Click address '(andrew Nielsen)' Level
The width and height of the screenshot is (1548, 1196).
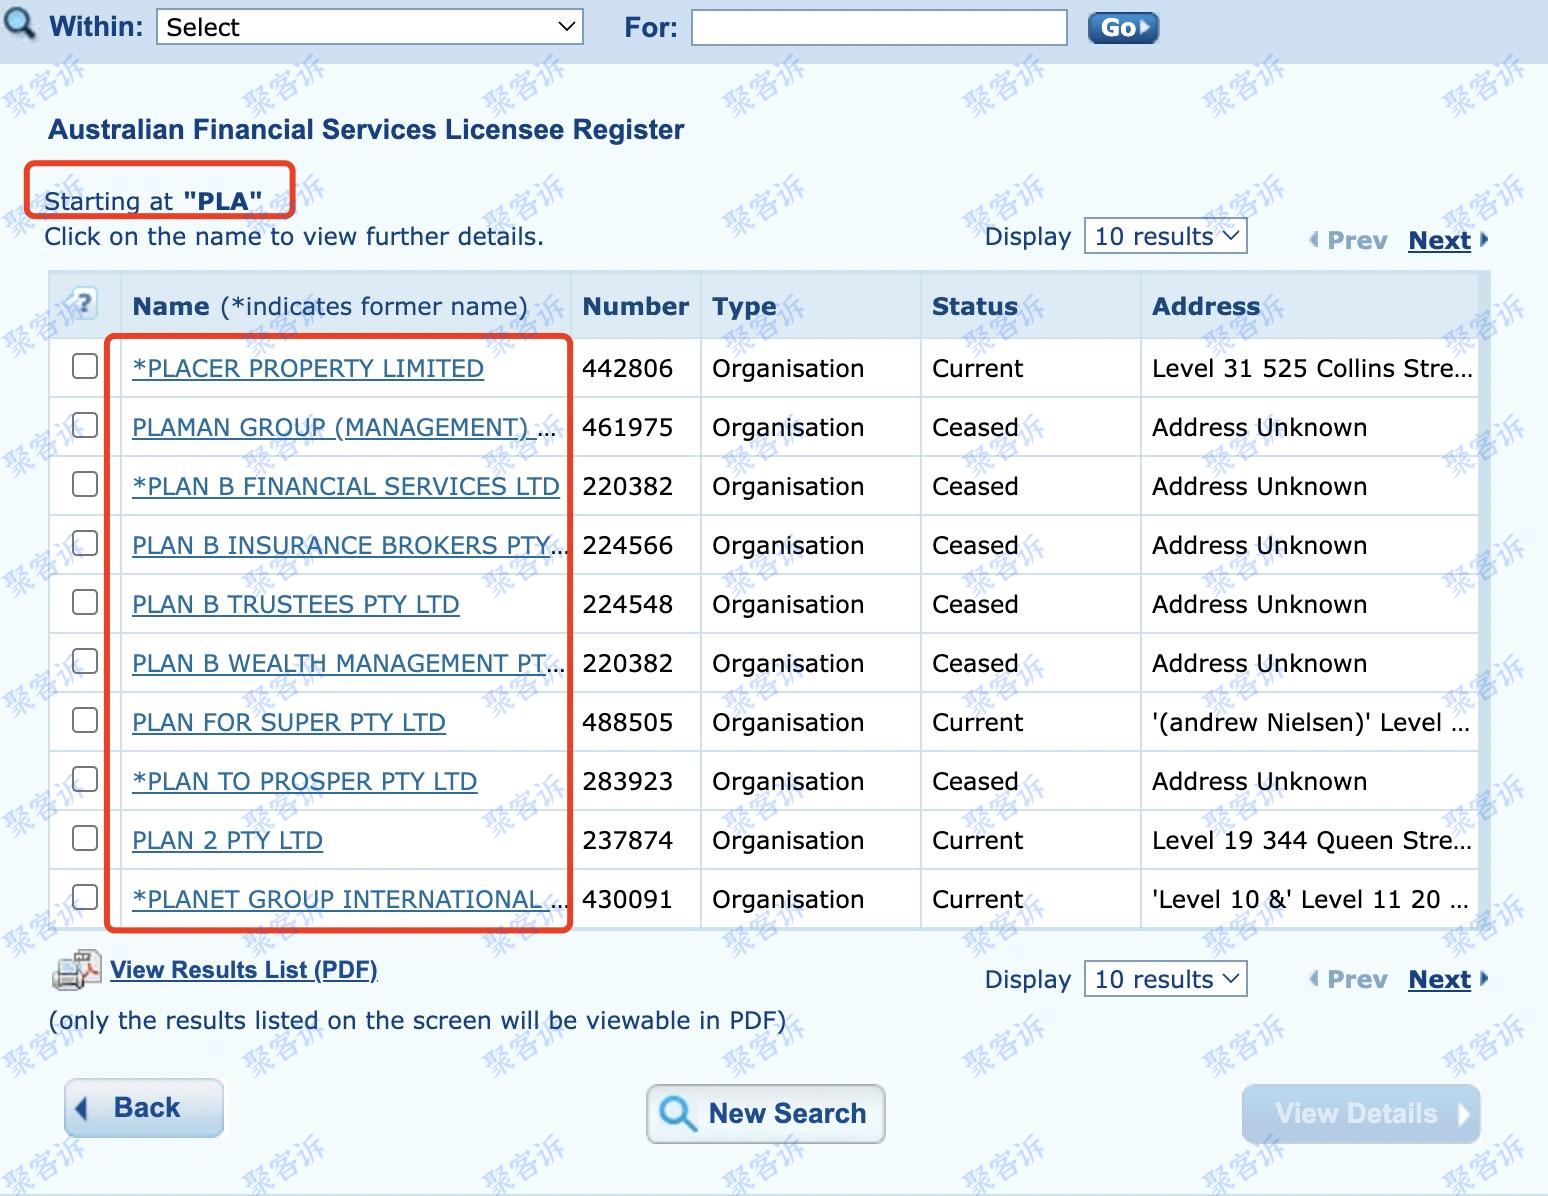[x=1311, y=722]
